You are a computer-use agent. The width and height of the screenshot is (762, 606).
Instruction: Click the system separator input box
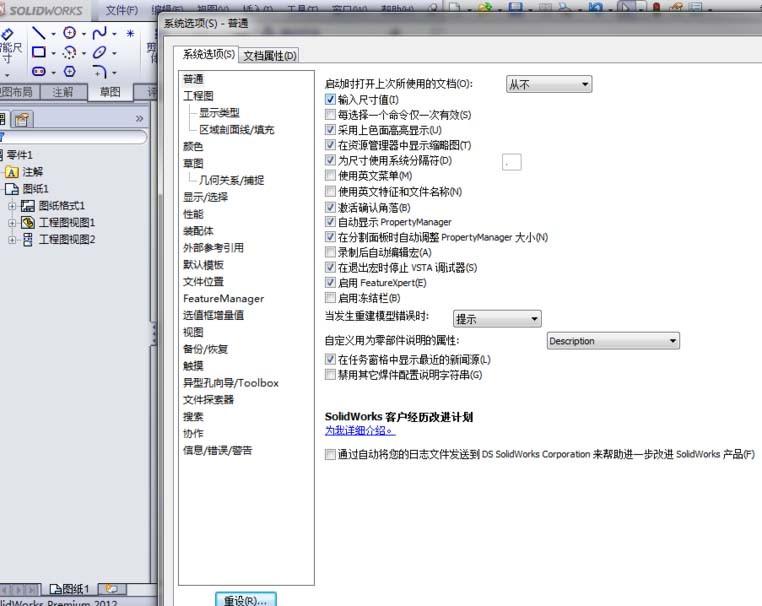pyautogui.click(x=511, y=162)
